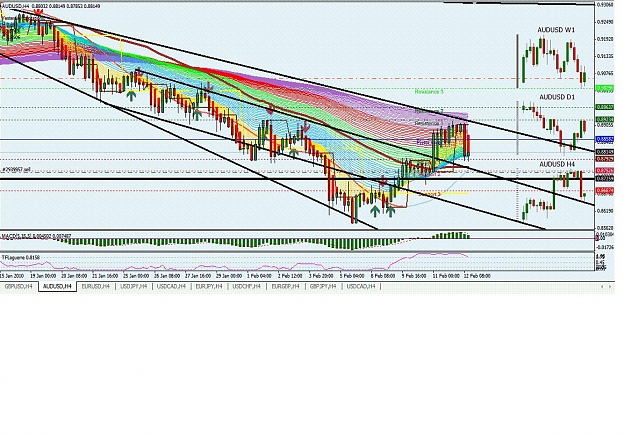Switch to the EURGBP,H4 chart tab
625x436 pixels.
coord(285,286)
